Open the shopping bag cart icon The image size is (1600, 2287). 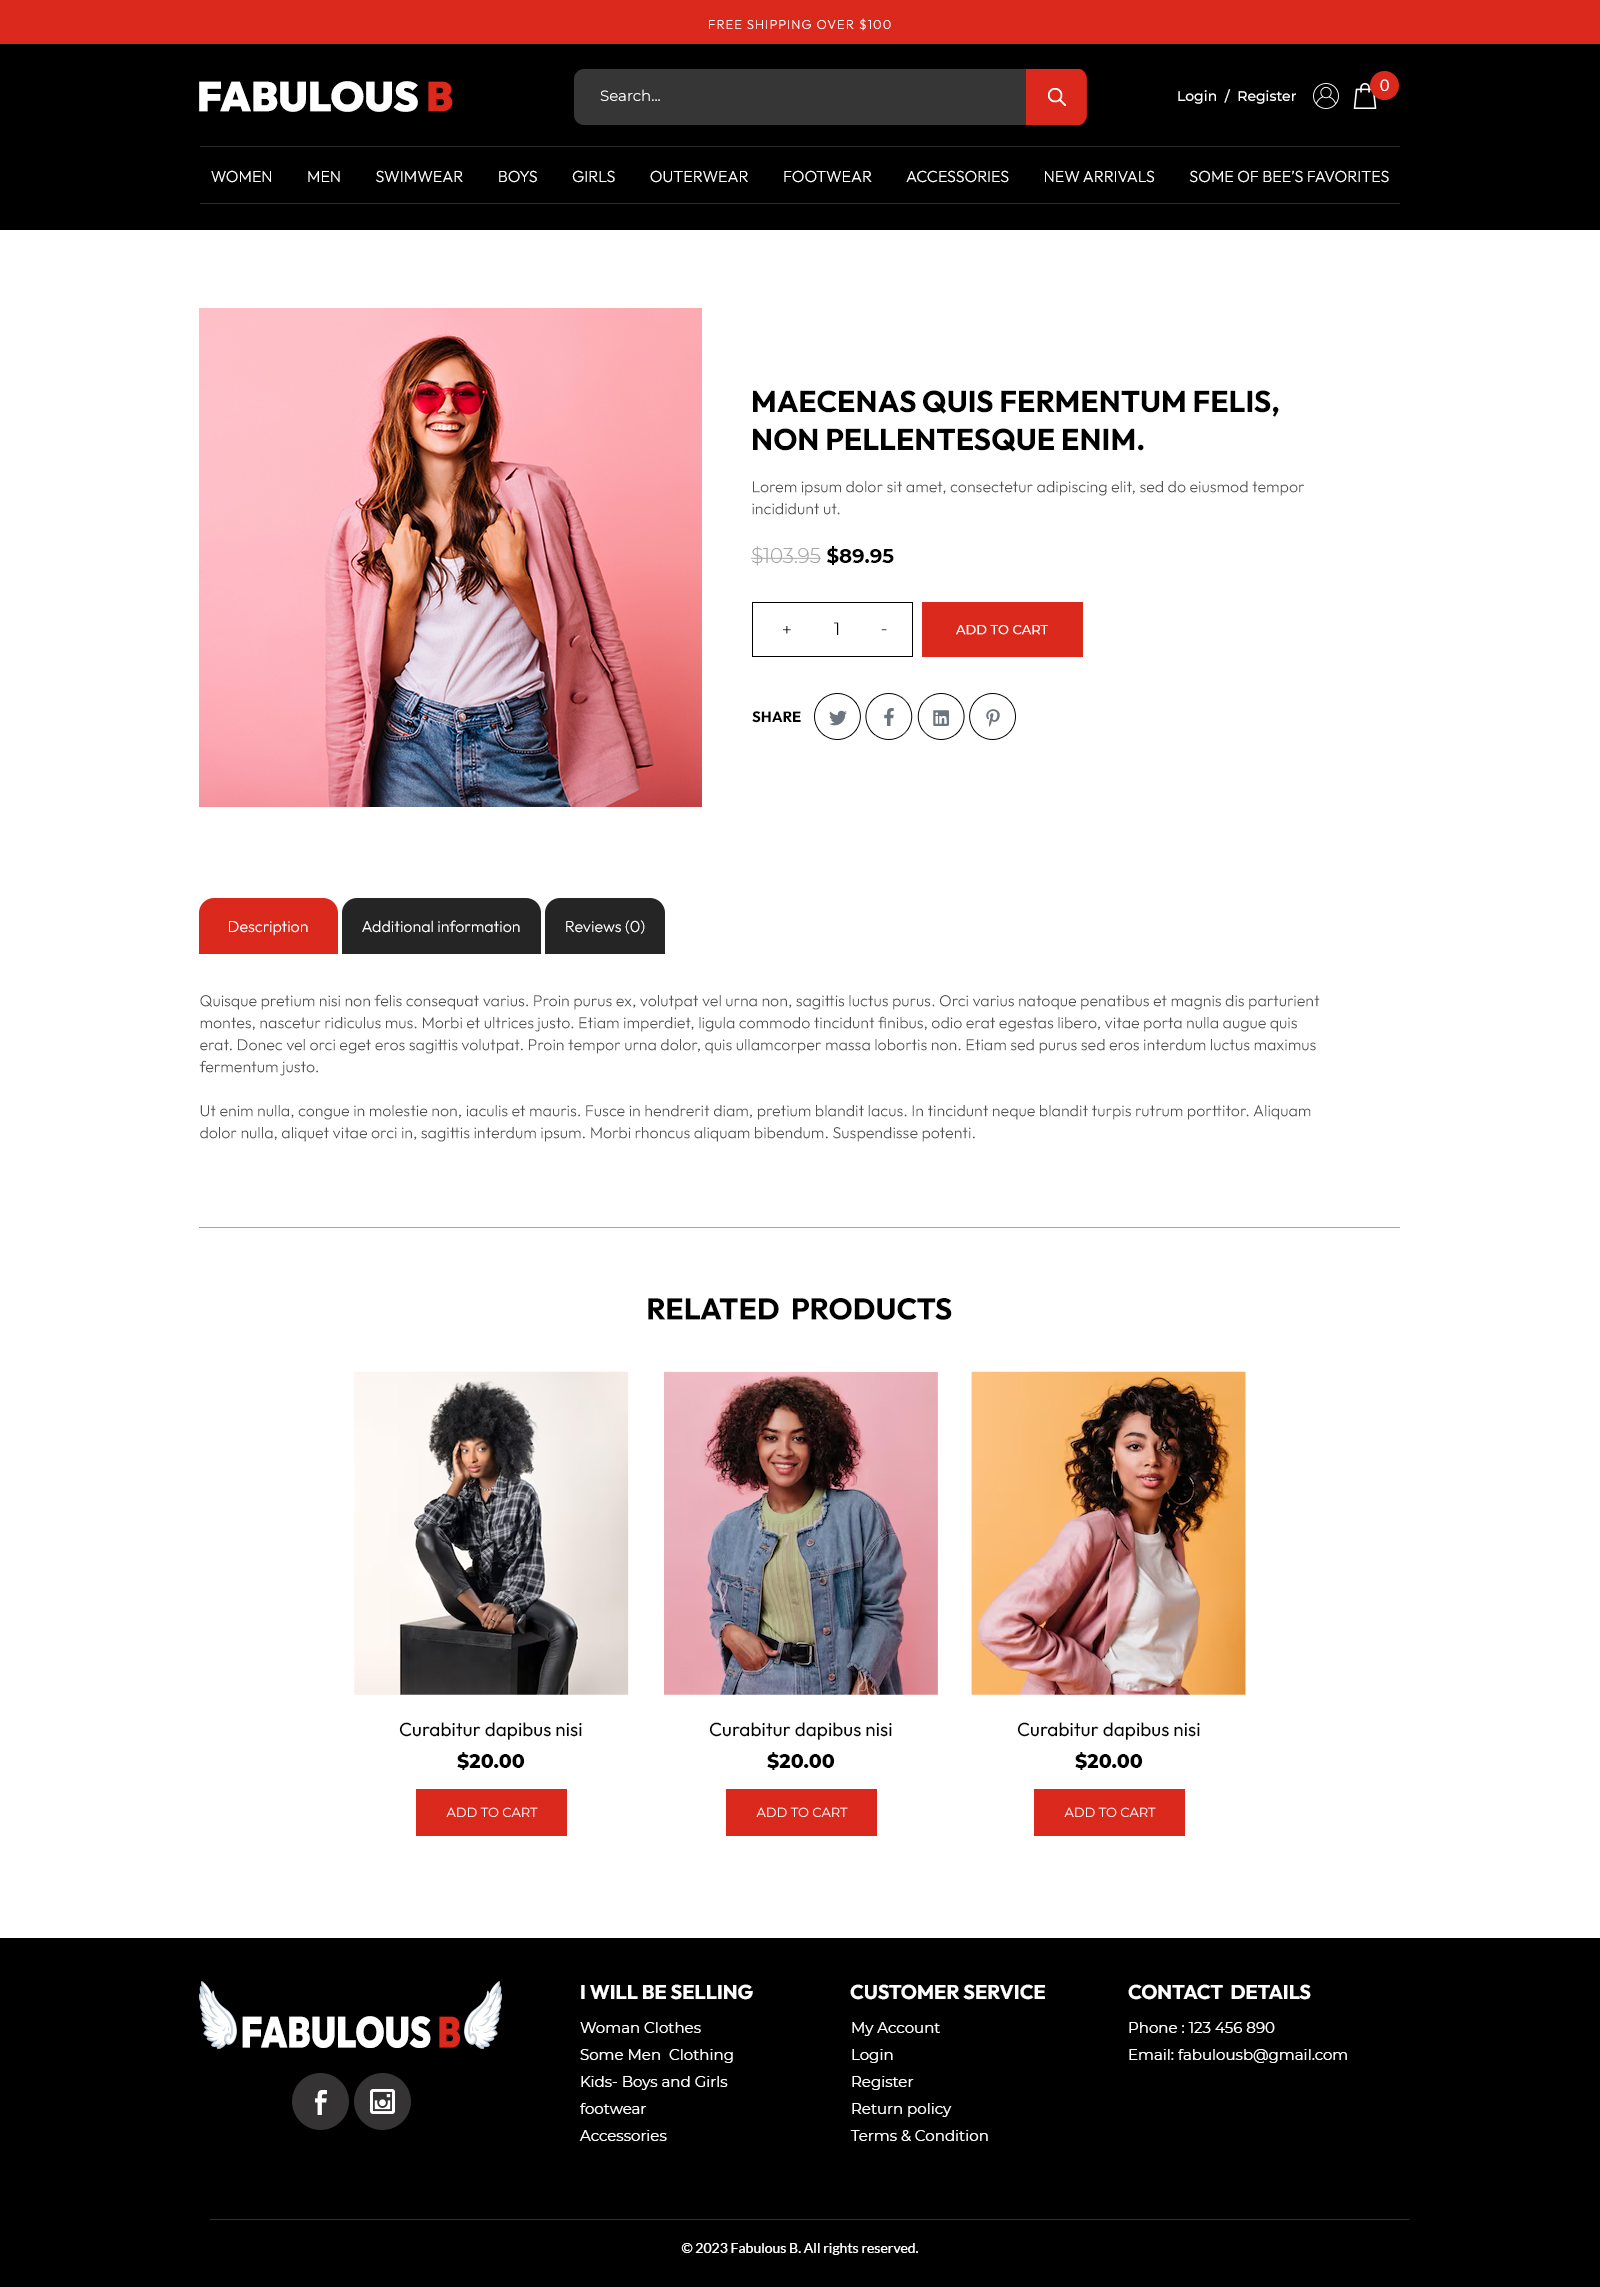click(1365, 96)
